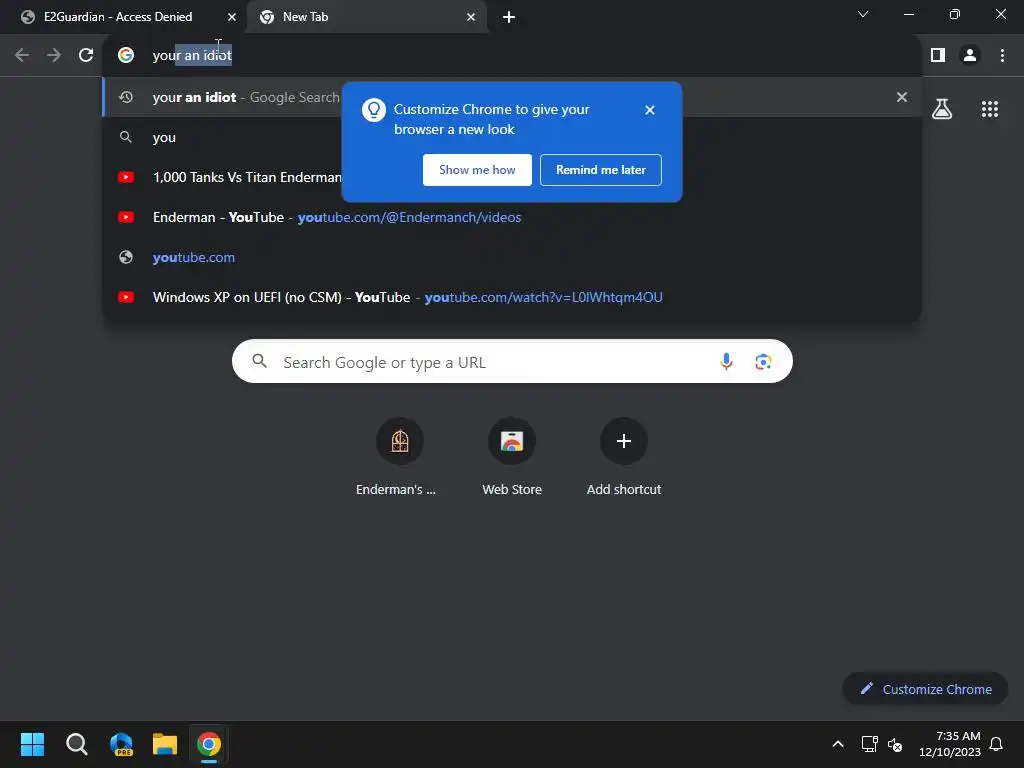
Task: Open File Explorer from the taskbar
Action: [165, 744]
